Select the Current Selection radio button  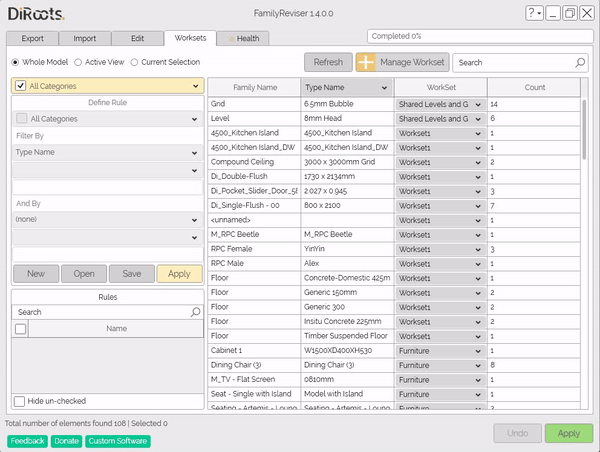pos(134,62)
